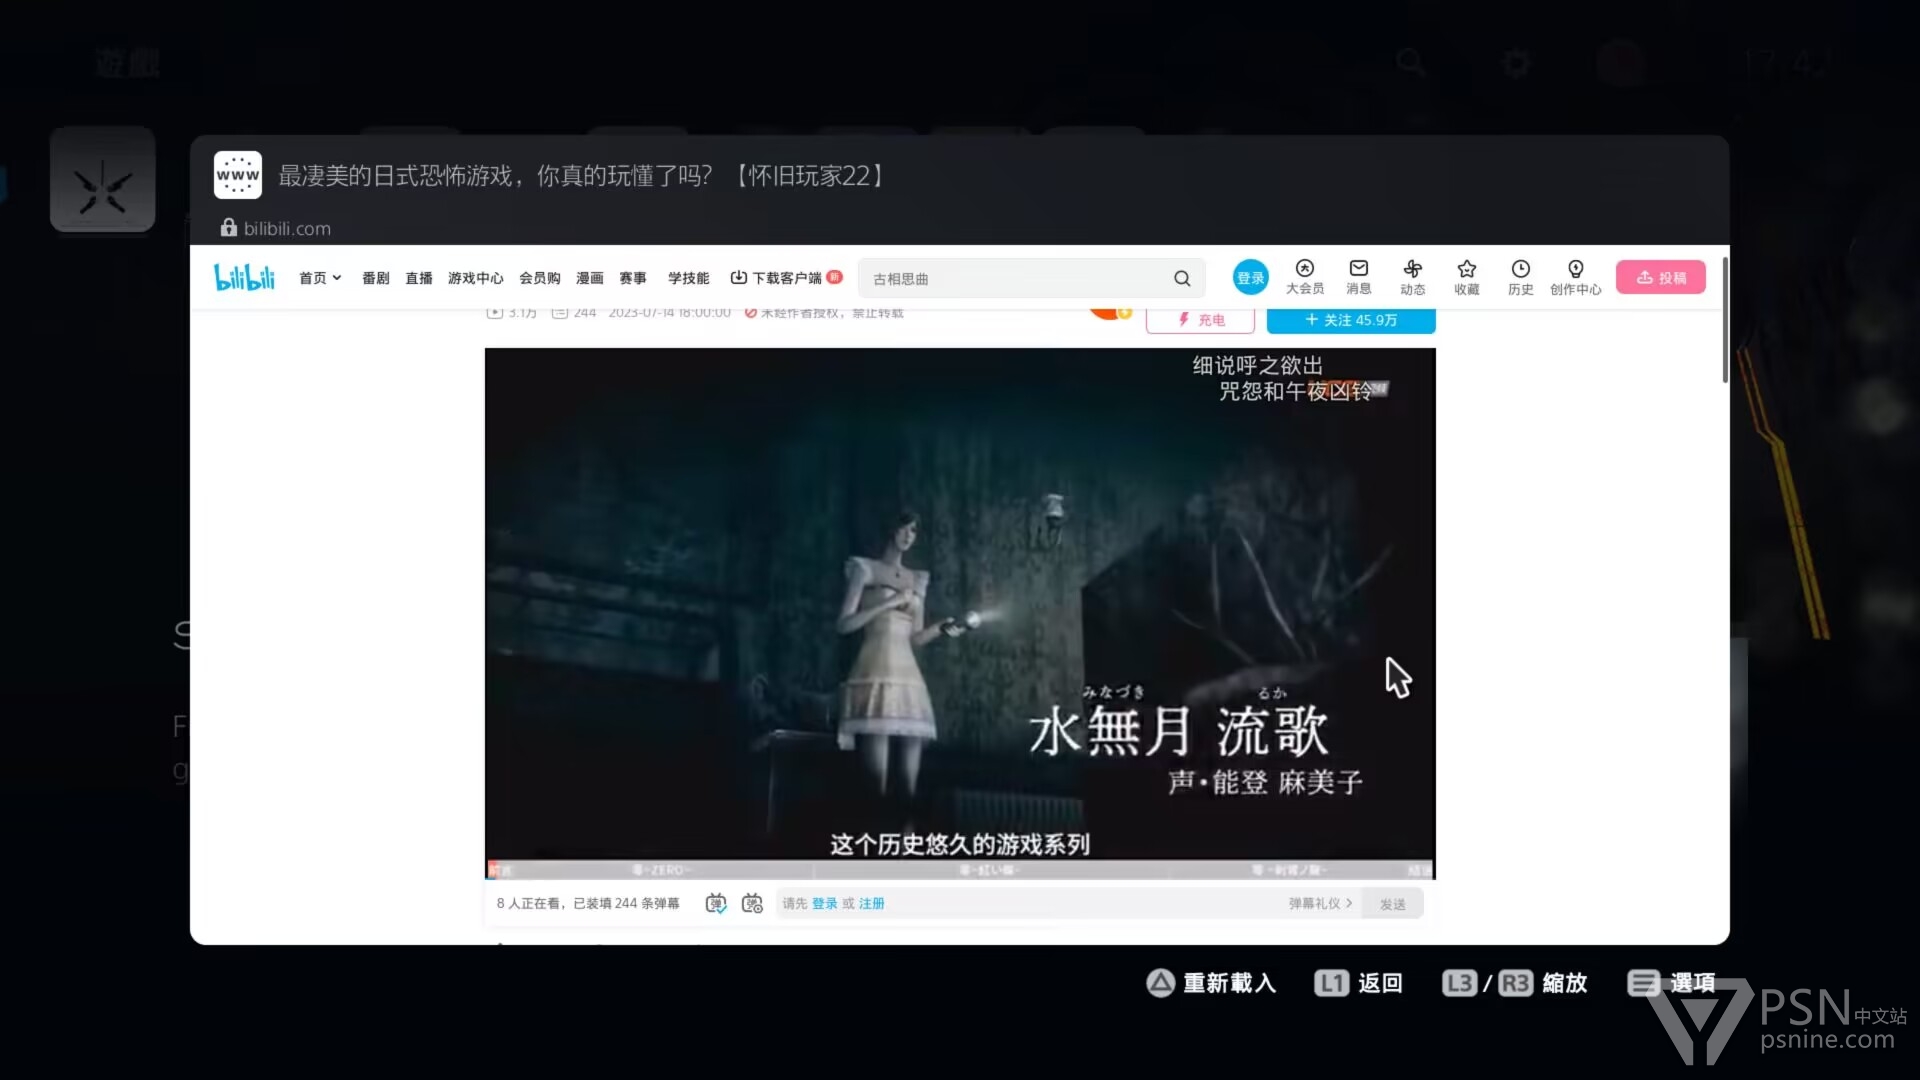Open 游戏中心 in navigation bar
This screenshot has height=1080, width=1920.
[475, 278]
